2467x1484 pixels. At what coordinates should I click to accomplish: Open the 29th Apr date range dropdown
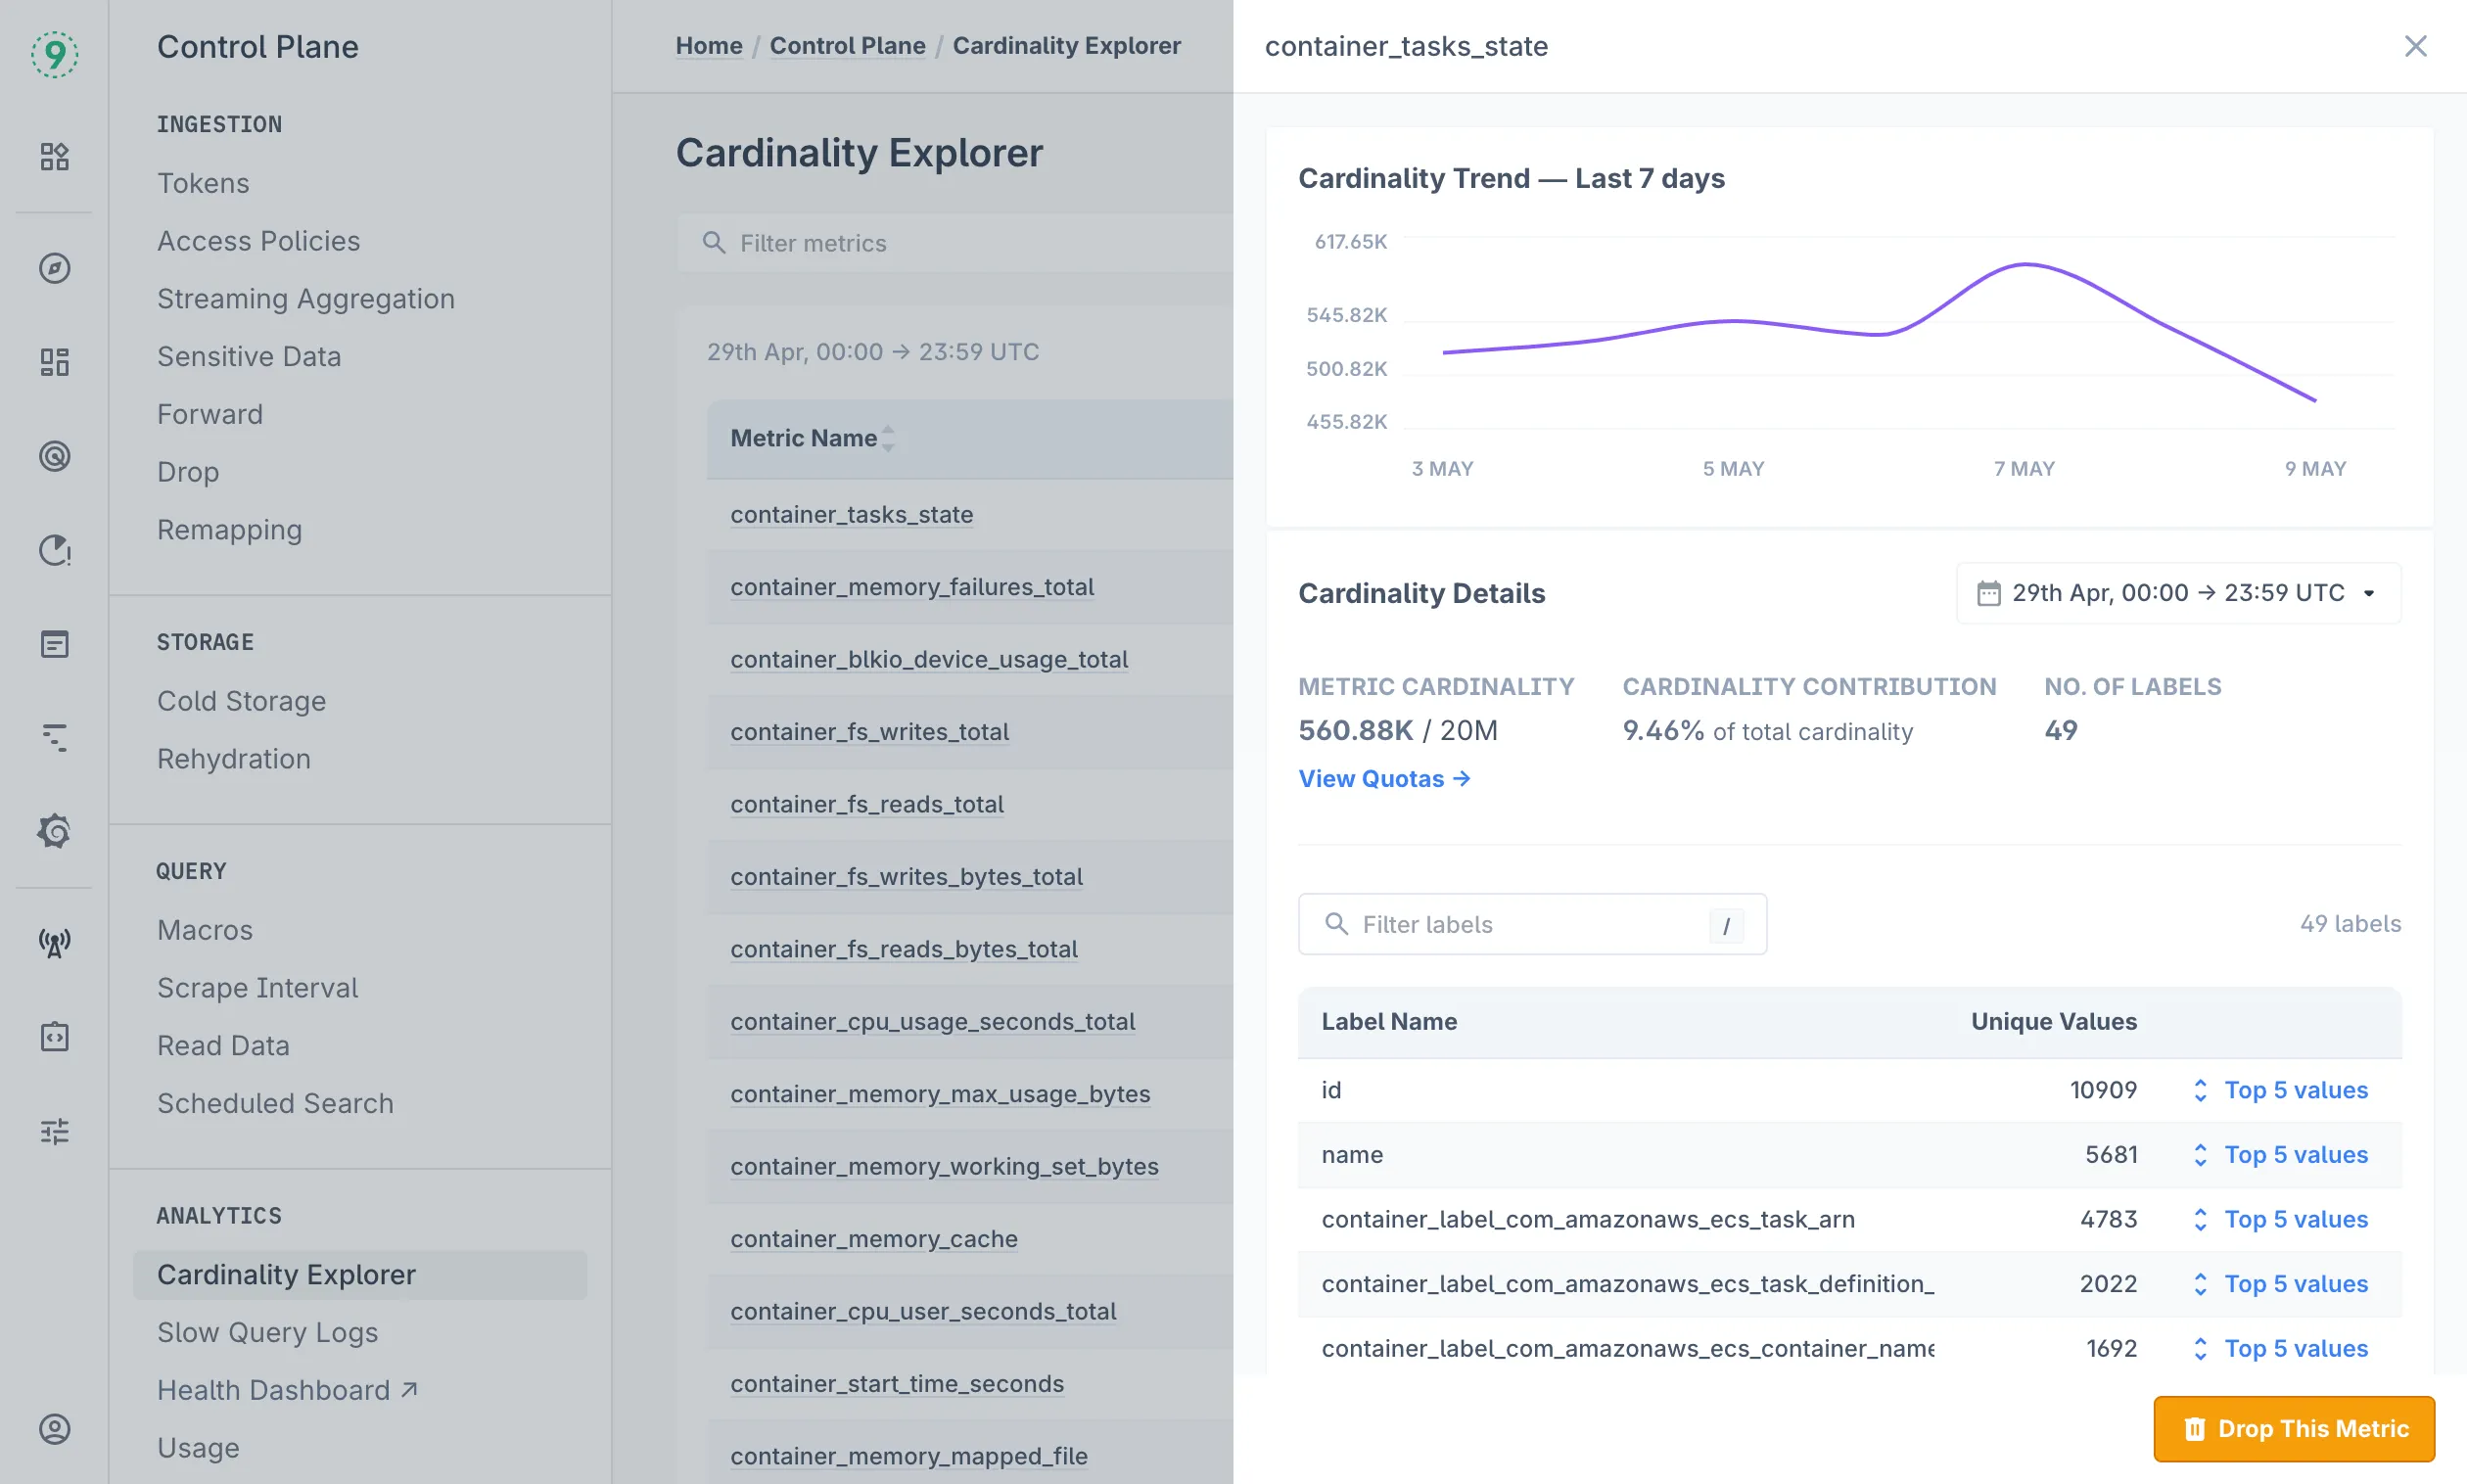(2178, 593)
